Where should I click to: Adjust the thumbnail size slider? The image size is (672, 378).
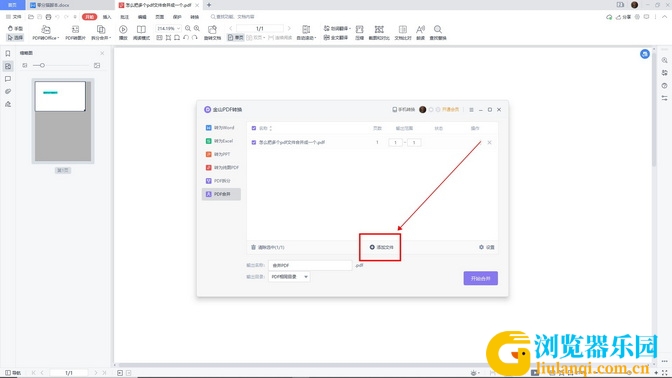pos(42,66)
